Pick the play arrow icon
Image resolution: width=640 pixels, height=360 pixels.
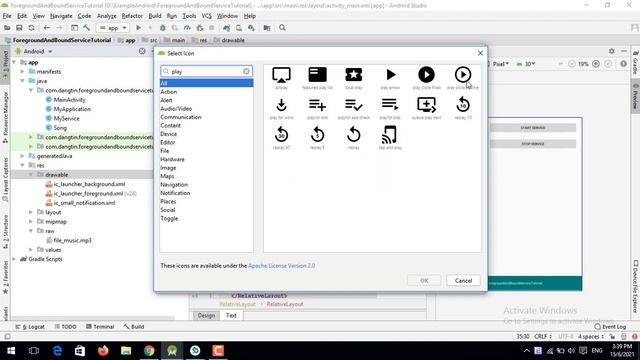point(390,75)
